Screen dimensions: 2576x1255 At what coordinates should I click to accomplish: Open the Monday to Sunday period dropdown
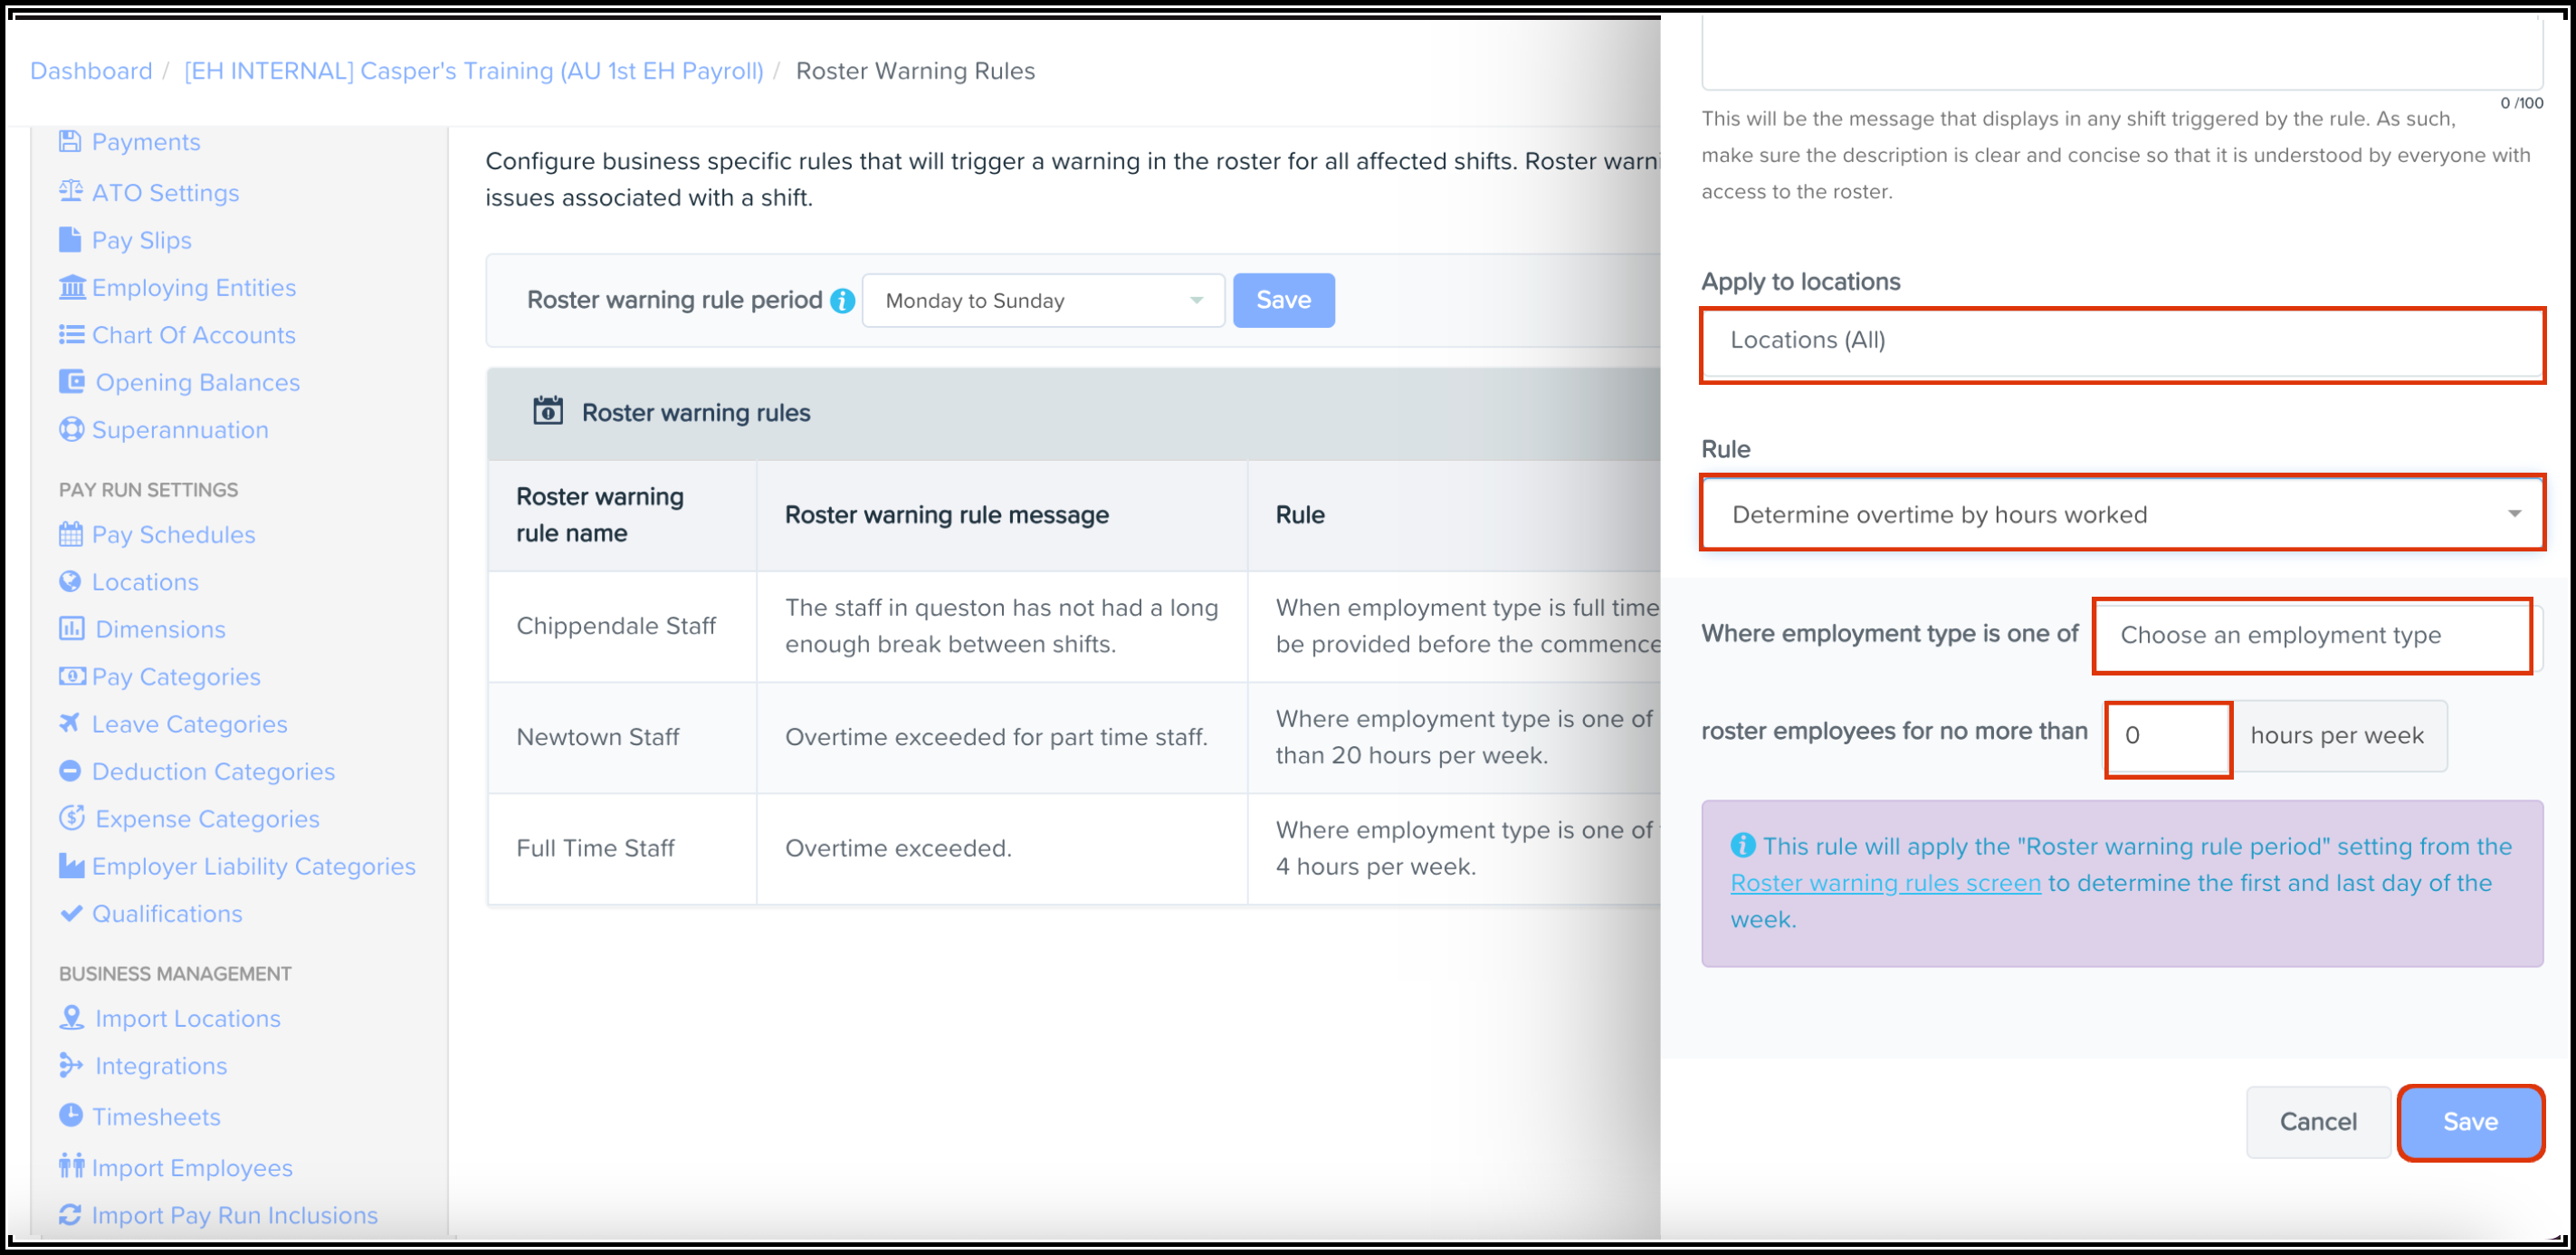click(1042, 300)
